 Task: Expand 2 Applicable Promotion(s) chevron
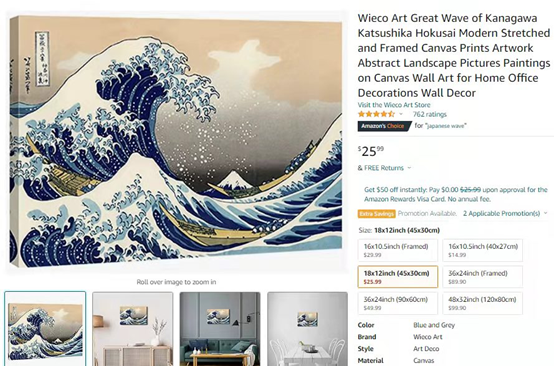pos(546,213)
